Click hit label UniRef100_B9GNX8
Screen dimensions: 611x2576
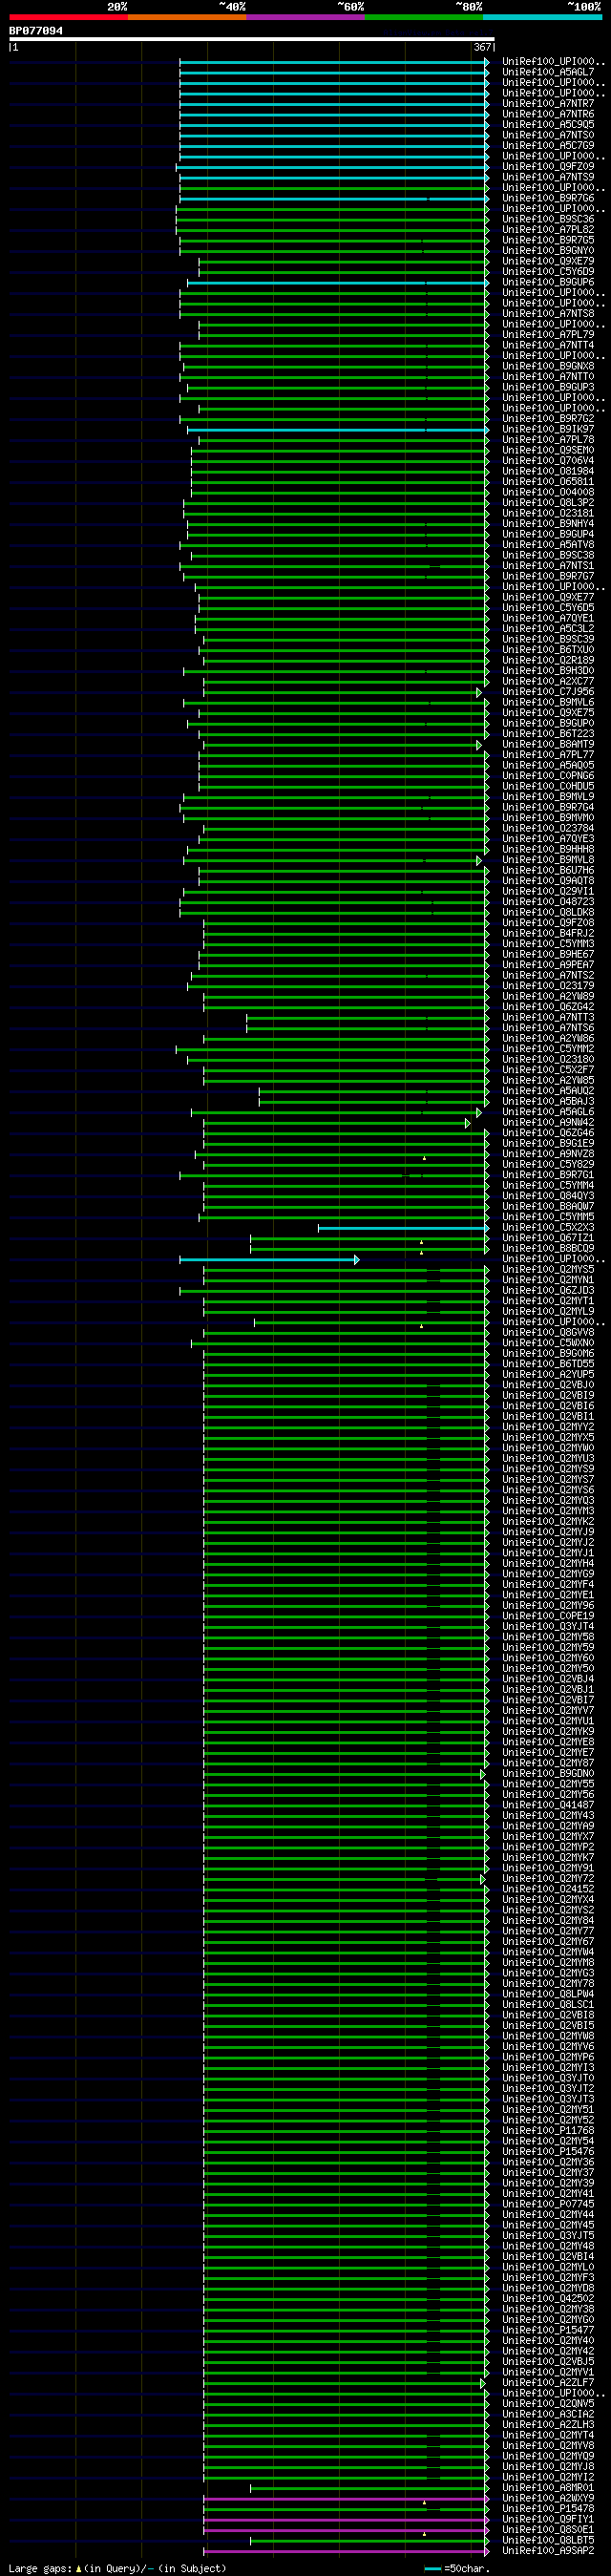click(548, 366)
